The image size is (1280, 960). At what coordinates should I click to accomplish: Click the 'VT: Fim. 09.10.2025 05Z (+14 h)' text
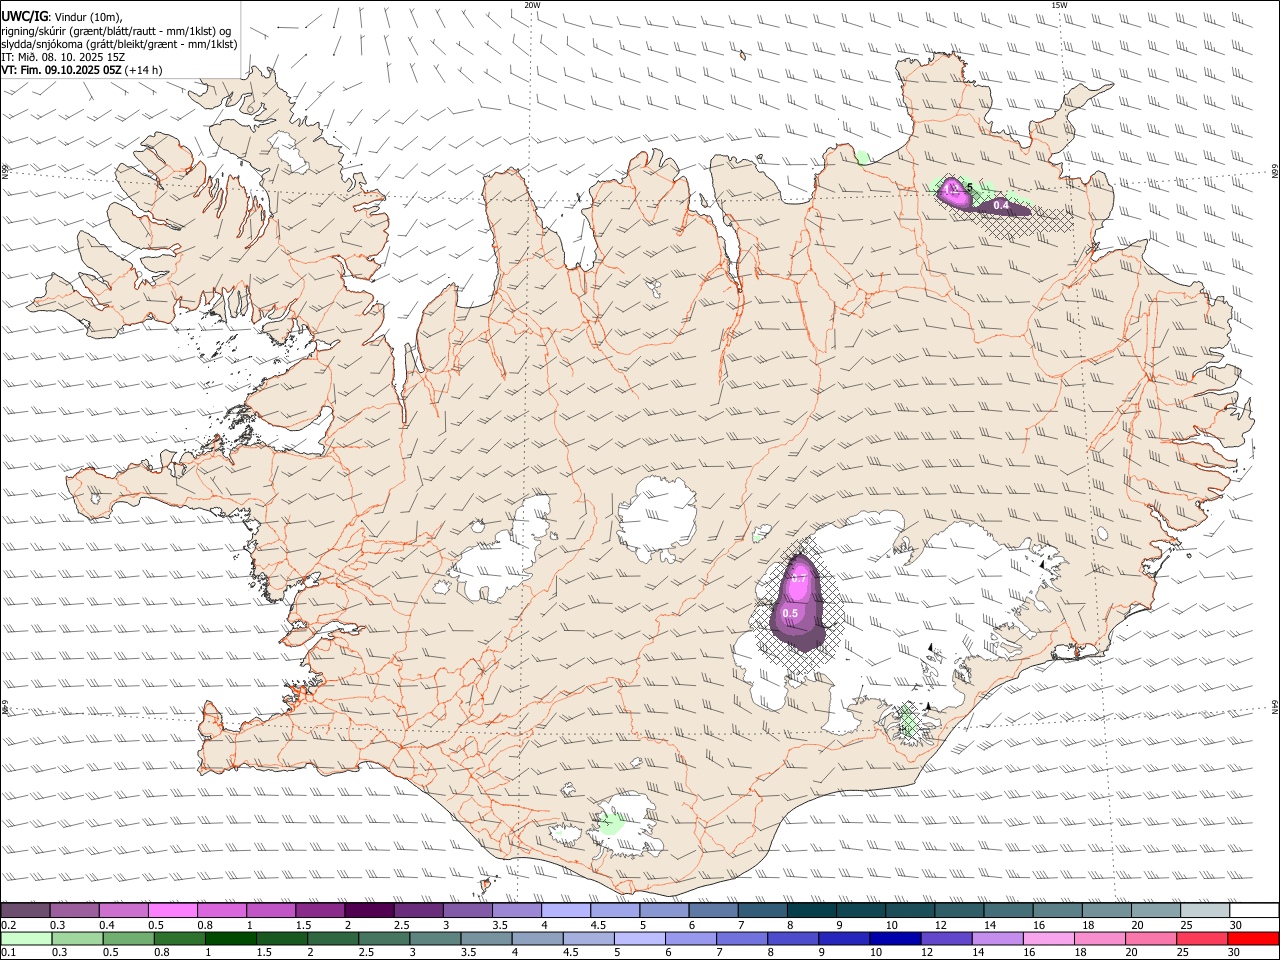point(82,70)
